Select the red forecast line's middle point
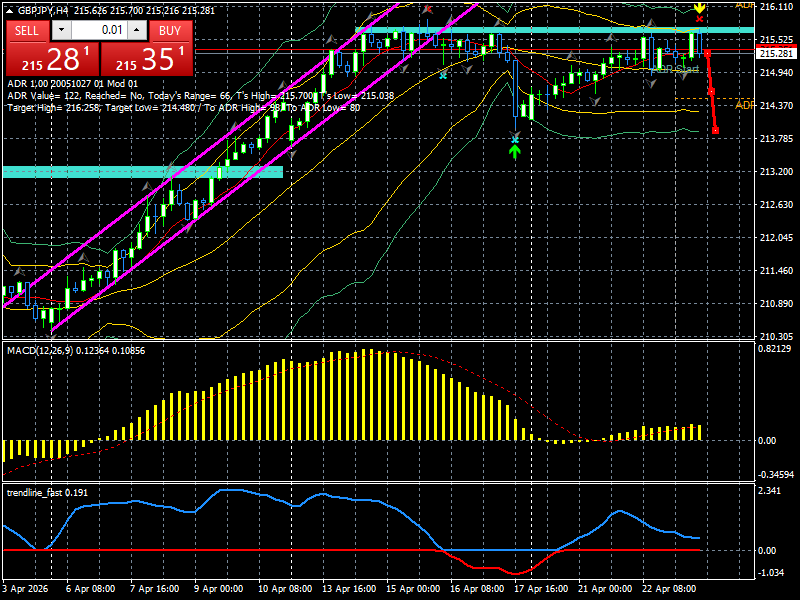This screenshot has height=600, width=800. point(711,92)
